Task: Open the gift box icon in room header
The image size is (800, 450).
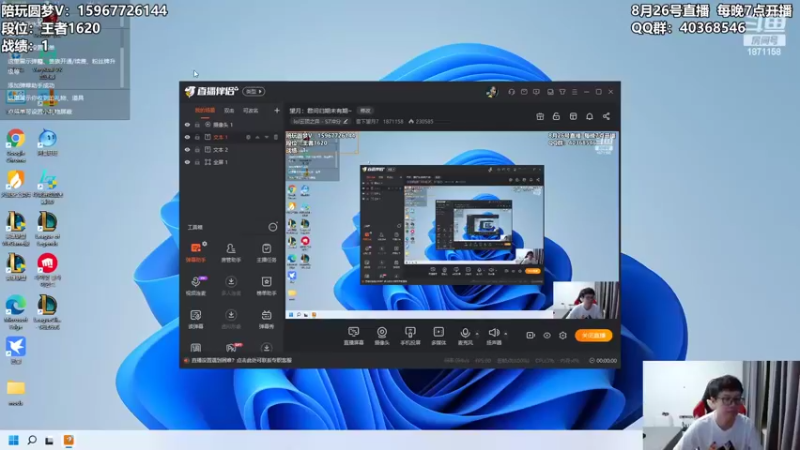Action: click(x=540, y=116)
